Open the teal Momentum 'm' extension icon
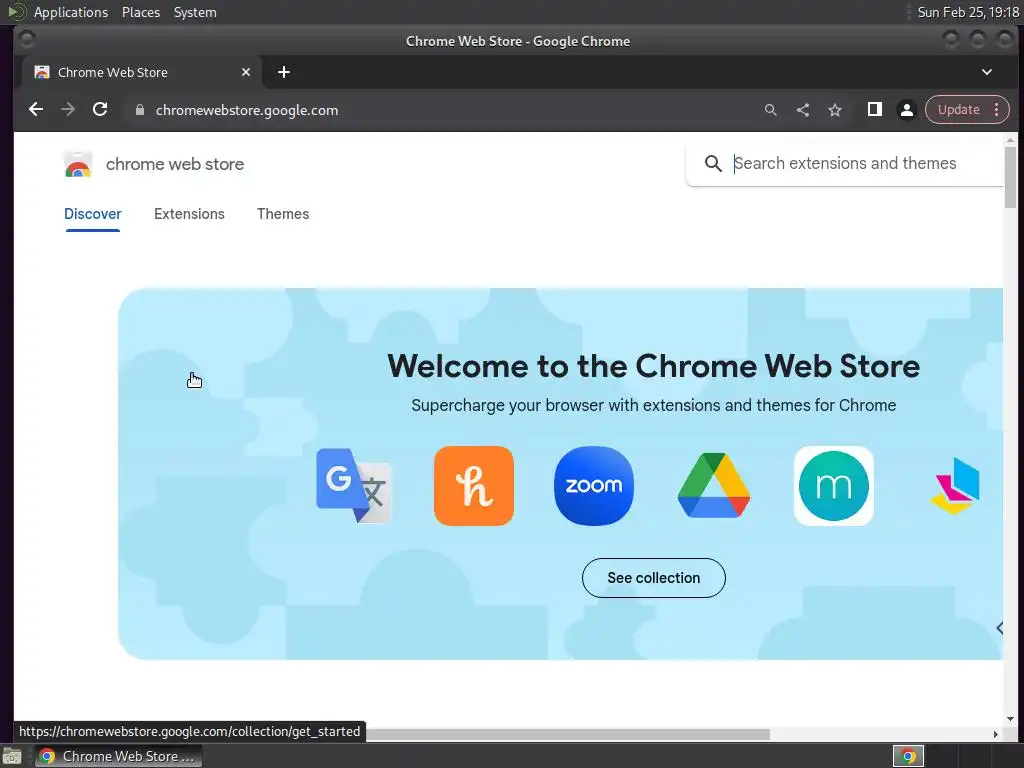 click(834, 486)
